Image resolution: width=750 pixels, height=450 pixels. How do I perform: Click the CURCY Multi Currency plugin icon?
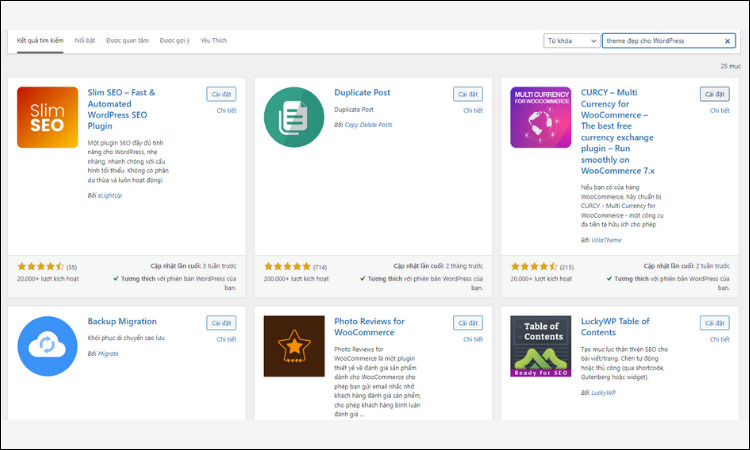coord(540,117)
